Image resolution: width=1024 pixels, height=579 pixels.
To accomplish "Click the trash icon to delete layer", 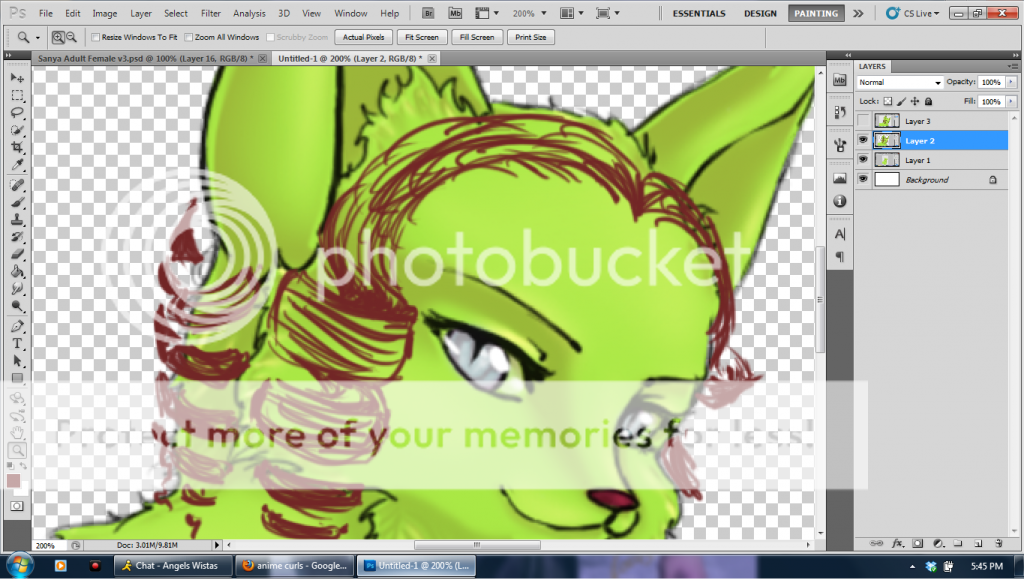I will [998, 543].
